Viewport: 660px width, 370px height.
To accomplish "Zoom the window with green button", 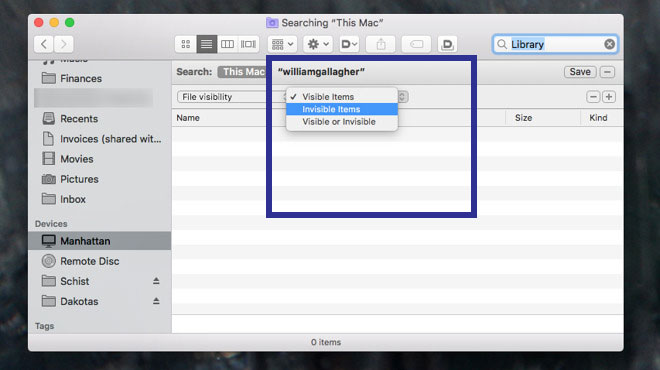I will [70, 23].
